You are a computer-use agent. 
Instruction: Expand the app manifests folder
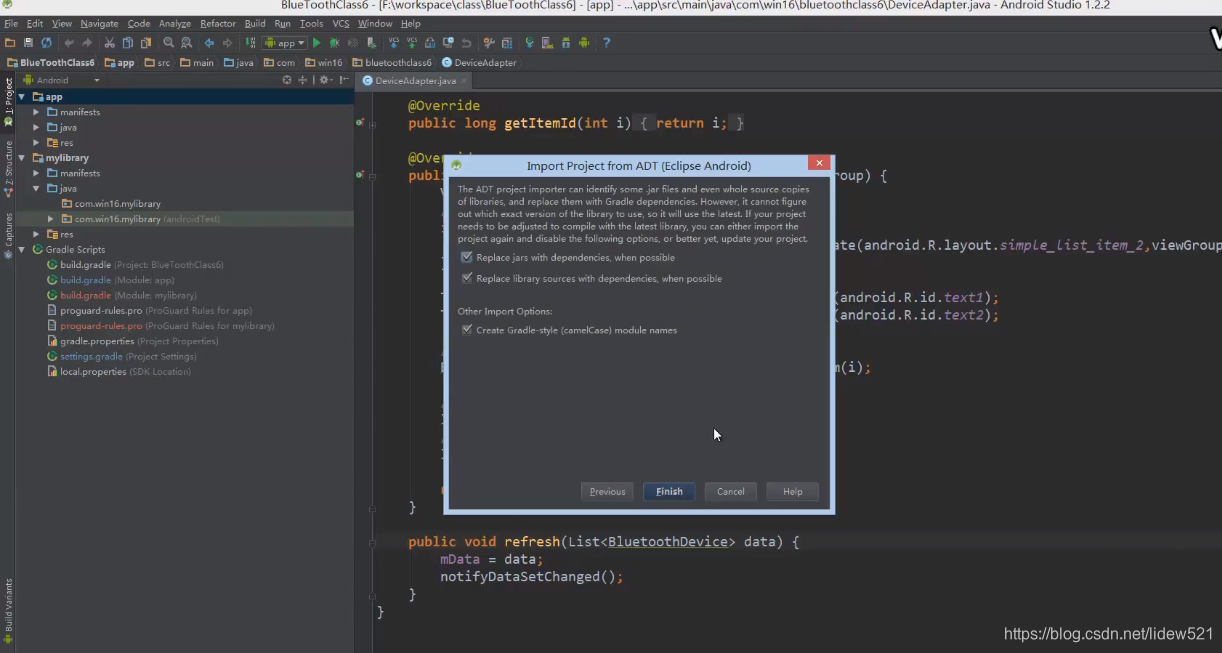point(36,112)
